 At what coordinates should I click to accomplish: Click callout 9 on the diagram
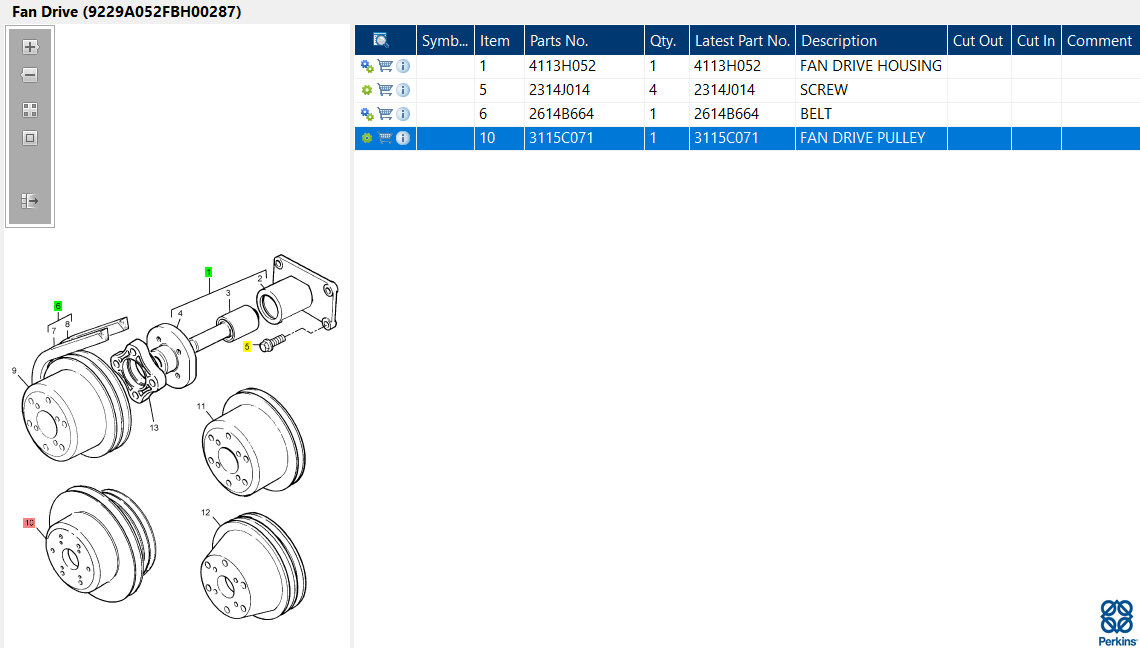(x=14, y=371)
